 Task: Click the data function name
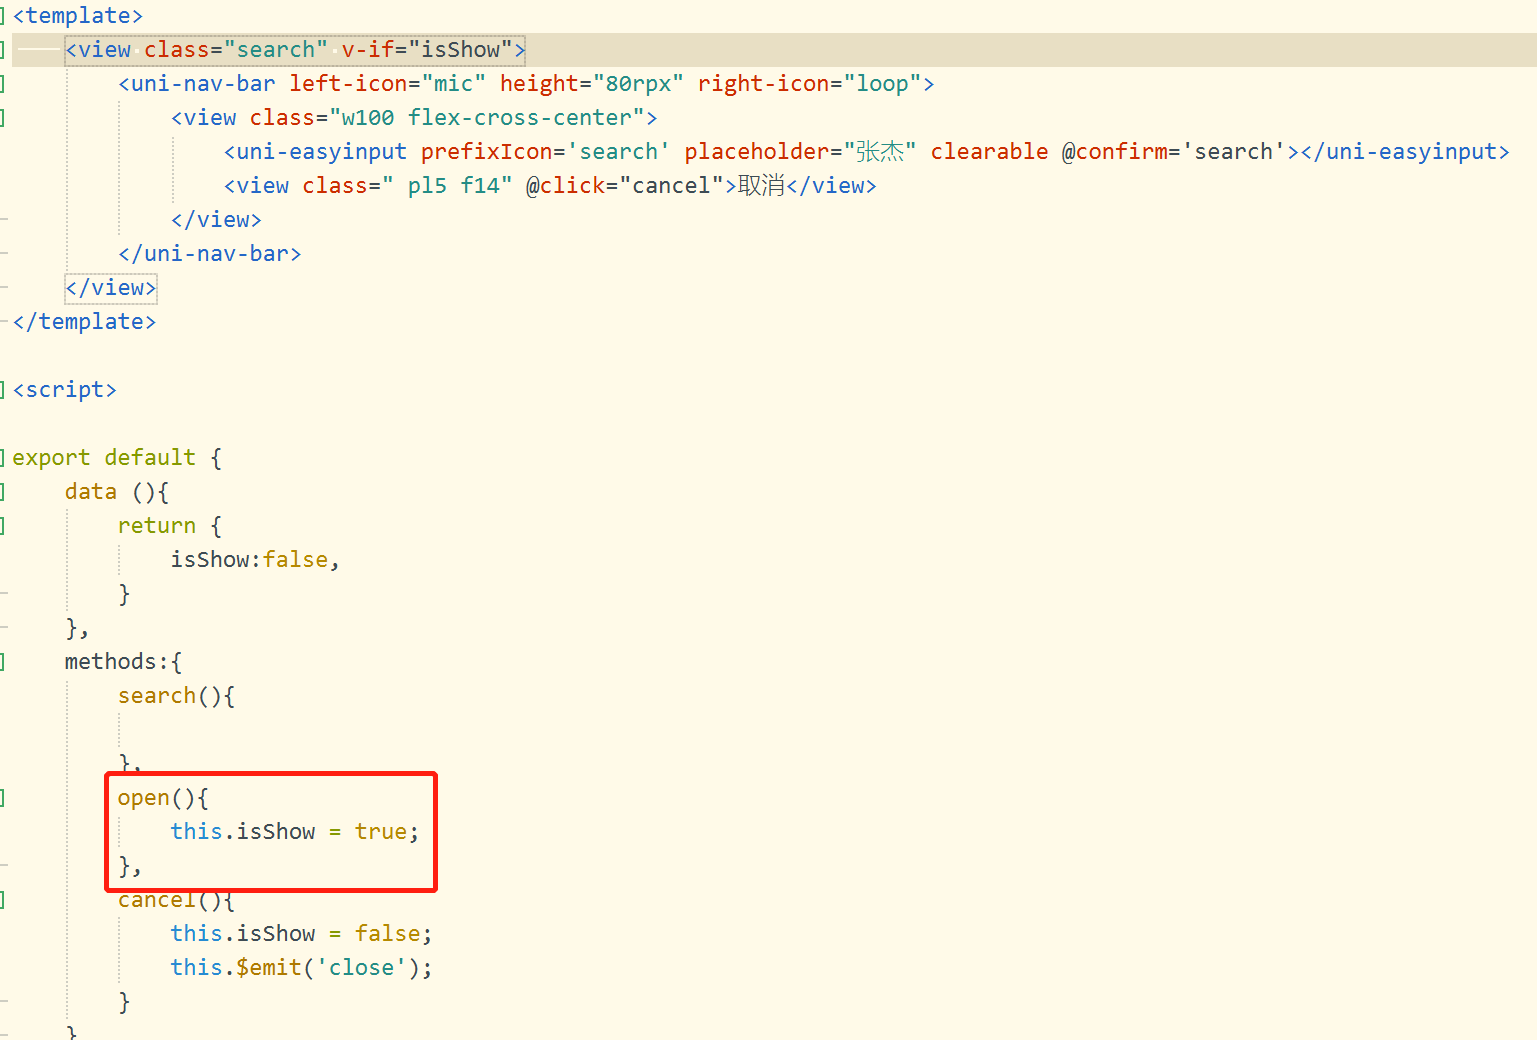click(x=91, y=492)
